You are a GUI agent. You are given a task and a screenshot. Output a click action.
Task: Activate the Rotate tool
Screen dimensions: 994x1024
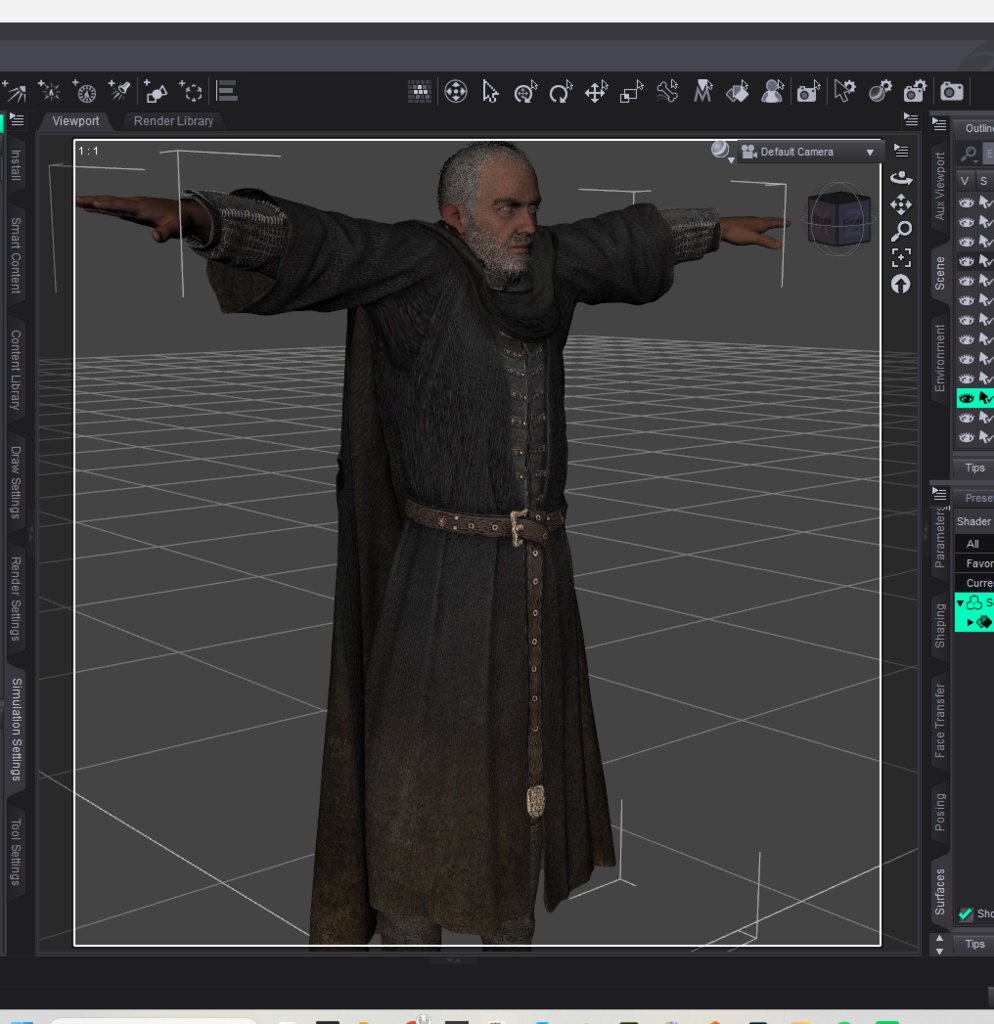click(560, 92)
